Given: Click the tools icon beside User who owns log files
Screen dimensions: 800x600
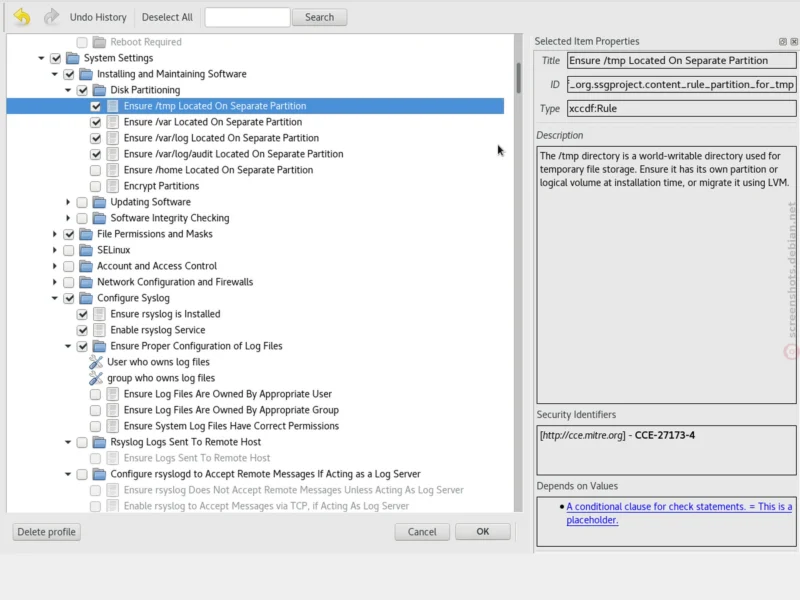Looking at the screenshot, I should tap(95, 362).
